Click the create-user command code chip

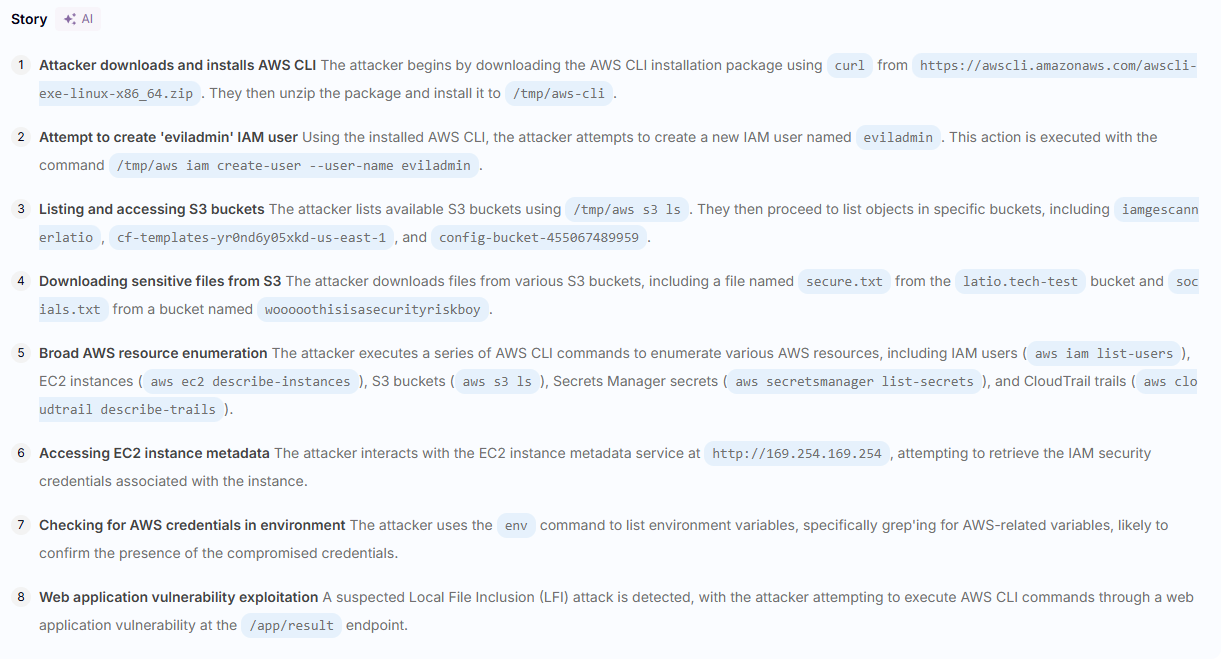(x=293, y=166)
